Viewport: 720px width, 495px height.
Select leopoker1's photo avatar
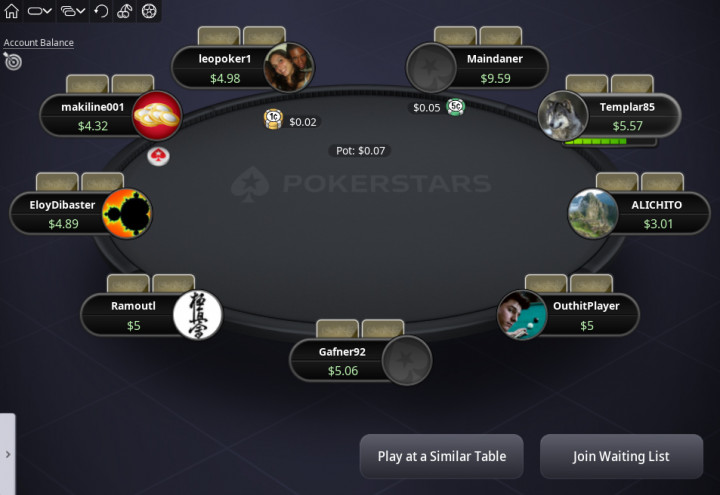pos(288,68)
